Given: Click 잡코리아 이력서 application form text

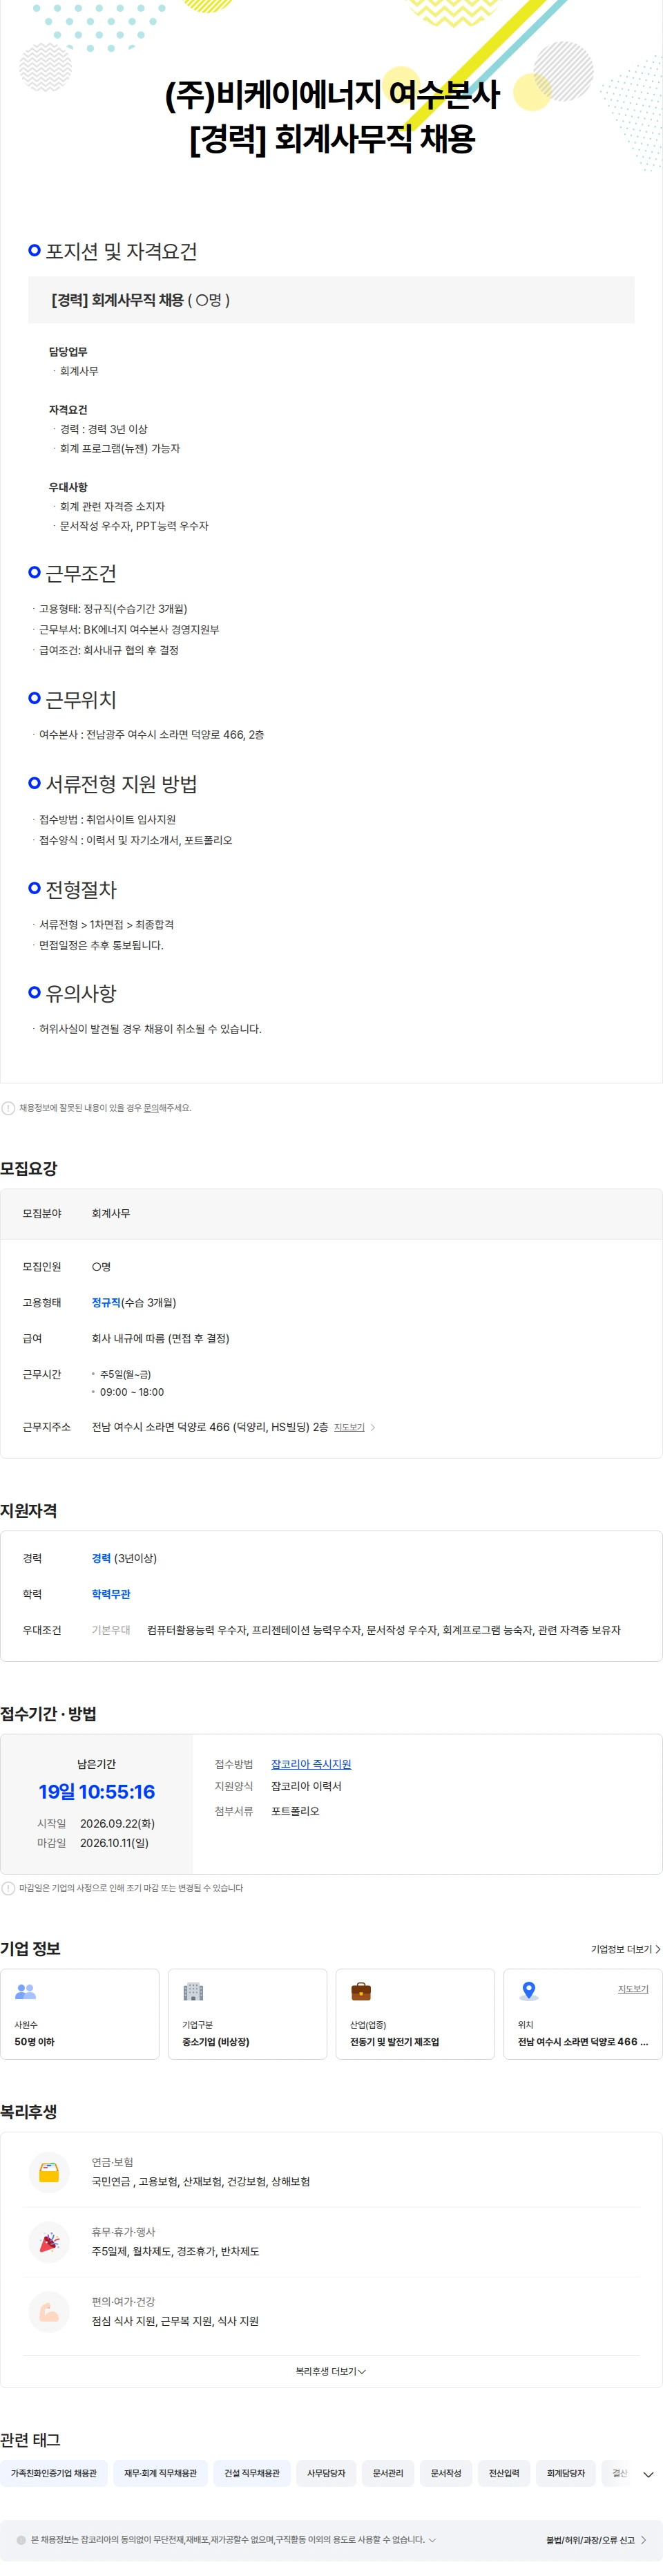Looking at the screenshot, I should click(x=306, y=1786).
